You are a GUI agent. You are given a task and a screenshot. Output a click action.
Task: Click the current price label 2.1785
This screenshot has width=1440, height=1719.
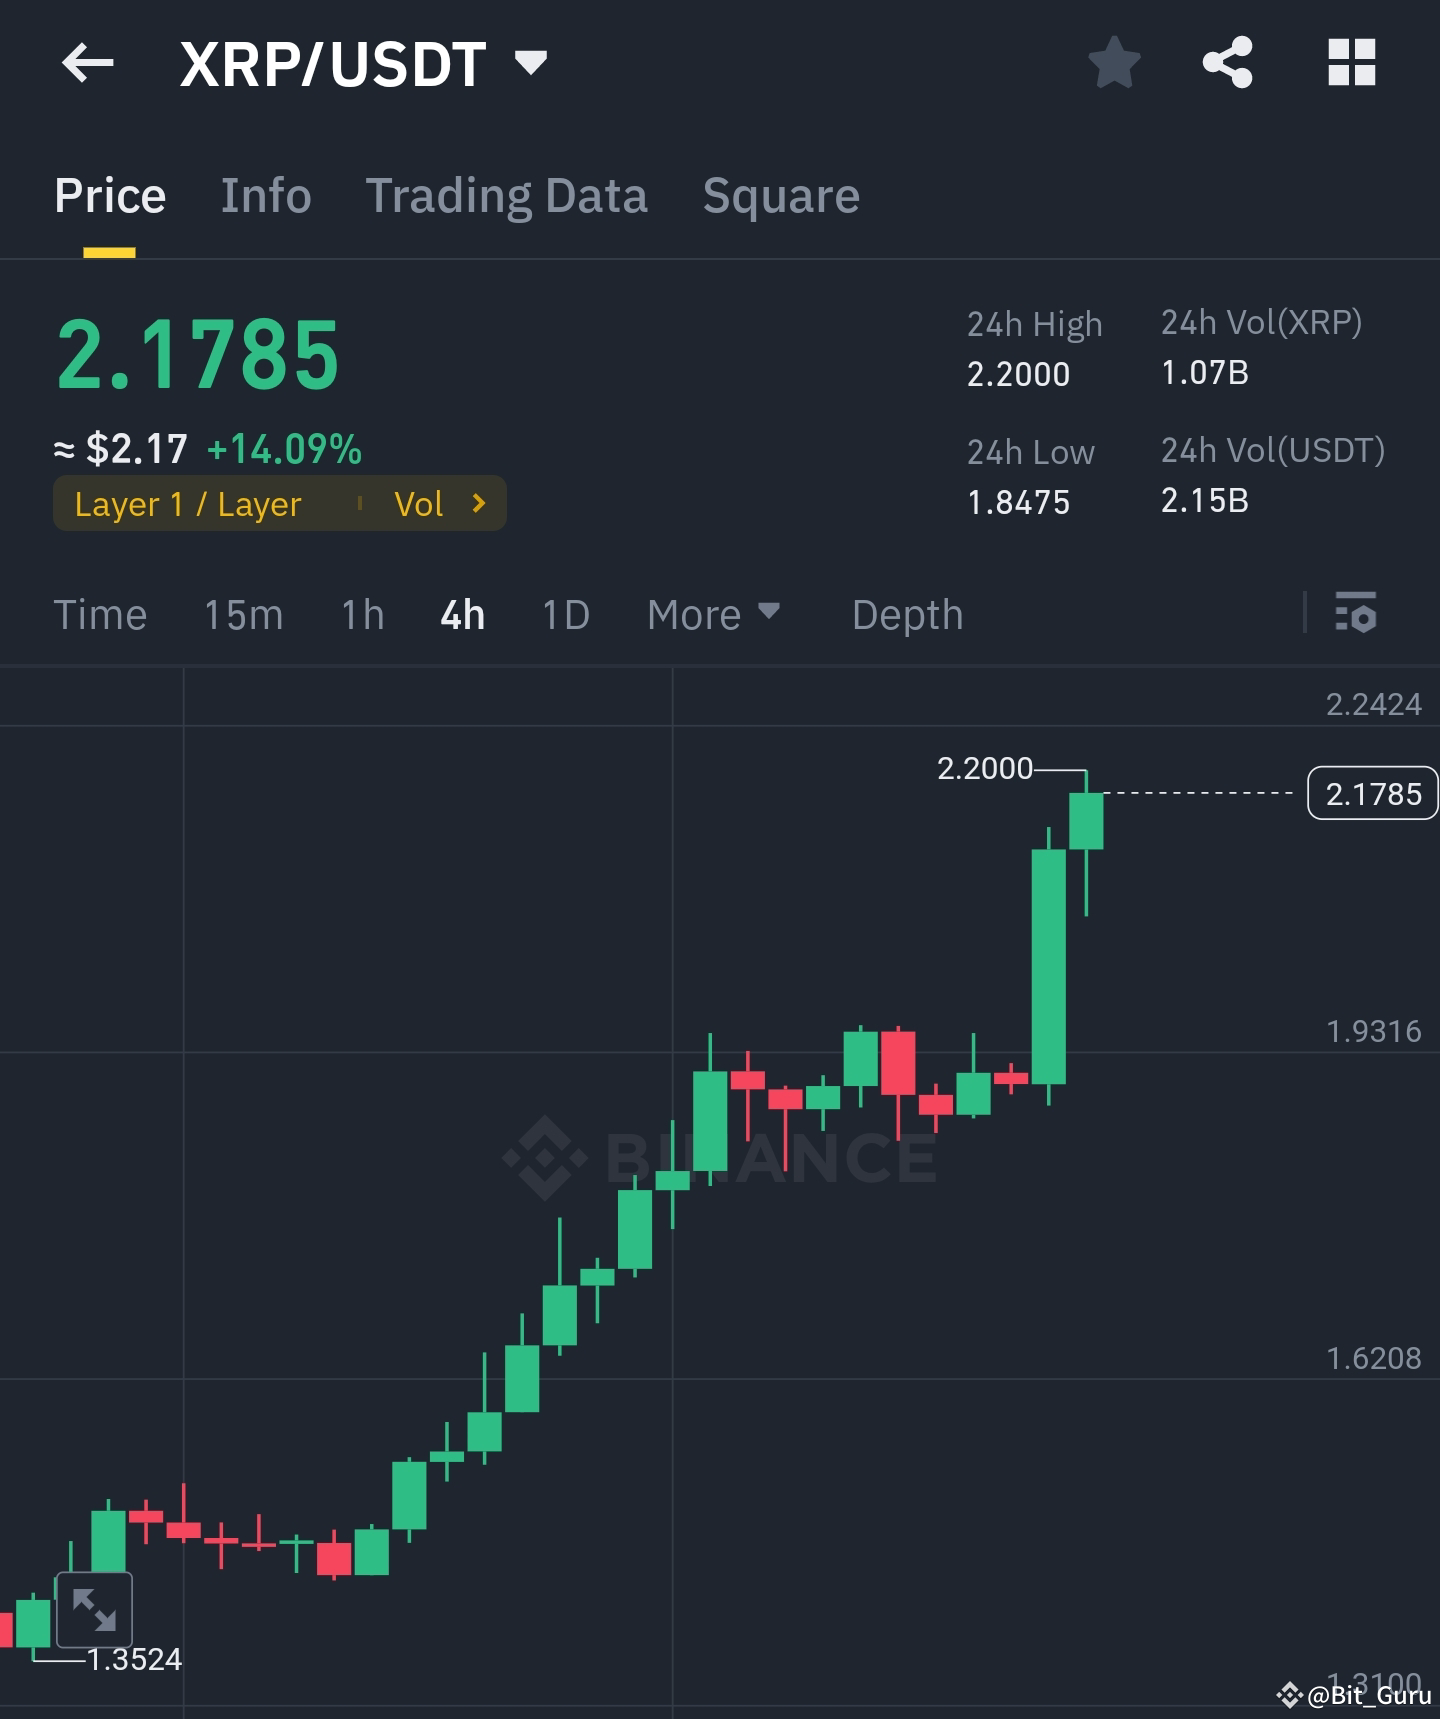[x=1371, y=793]
